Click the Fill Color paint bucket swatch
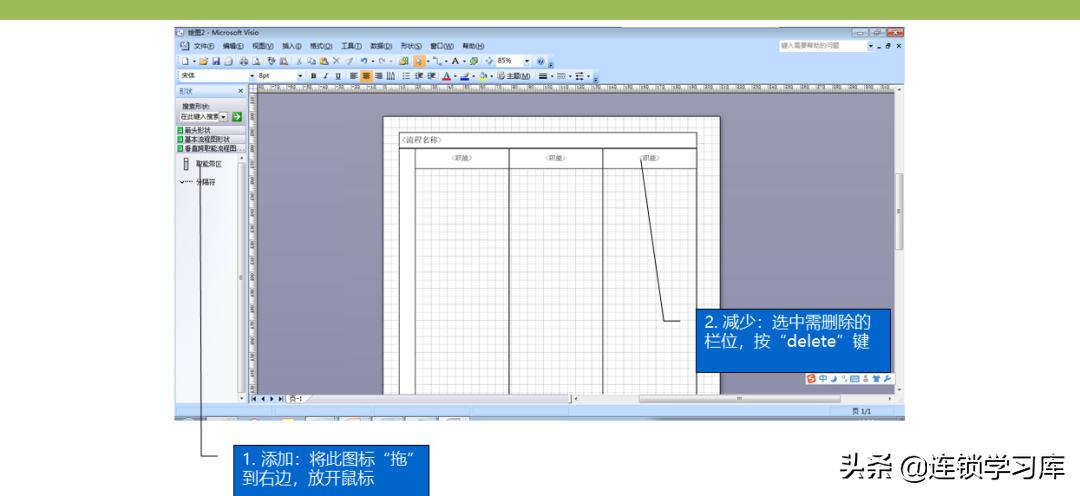 click(x=483, y=76)
